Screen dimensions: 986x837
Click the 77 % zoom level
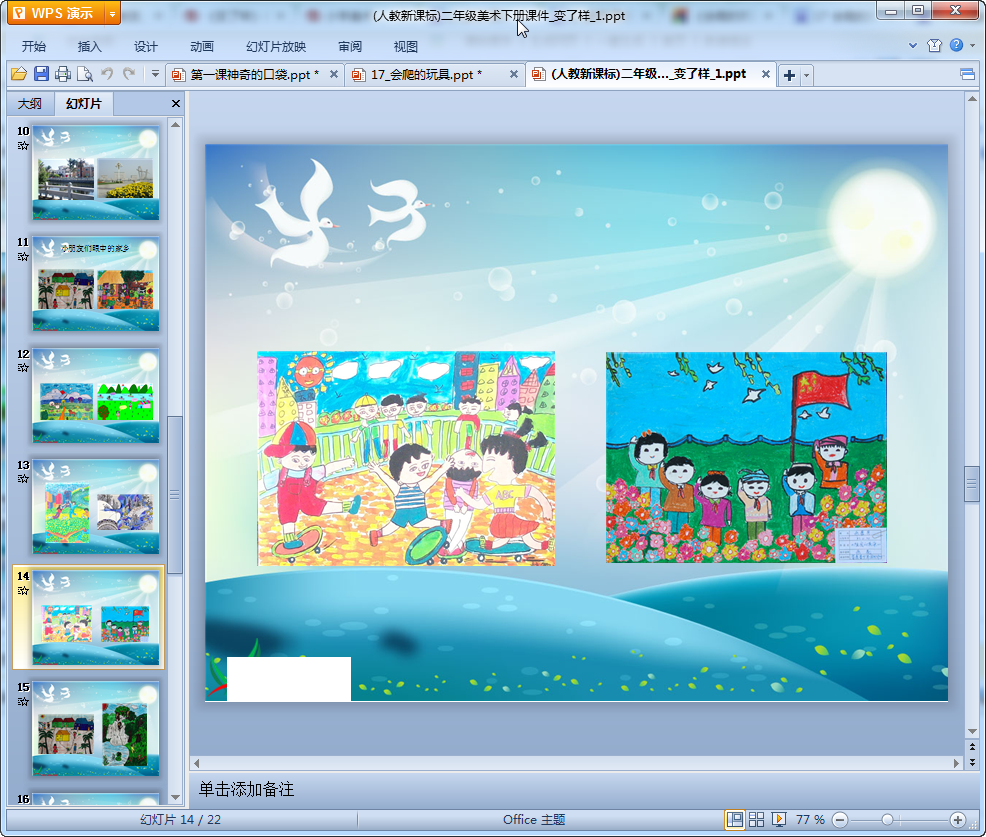coord(810,819)
